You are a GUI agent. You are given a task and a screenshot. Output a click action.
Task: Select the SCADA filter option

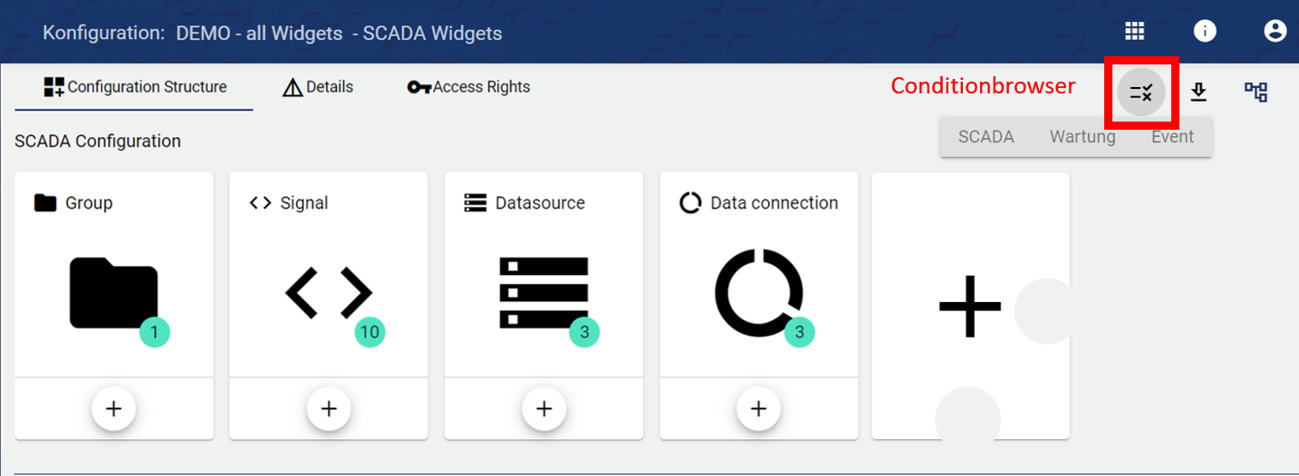(986, 137)
